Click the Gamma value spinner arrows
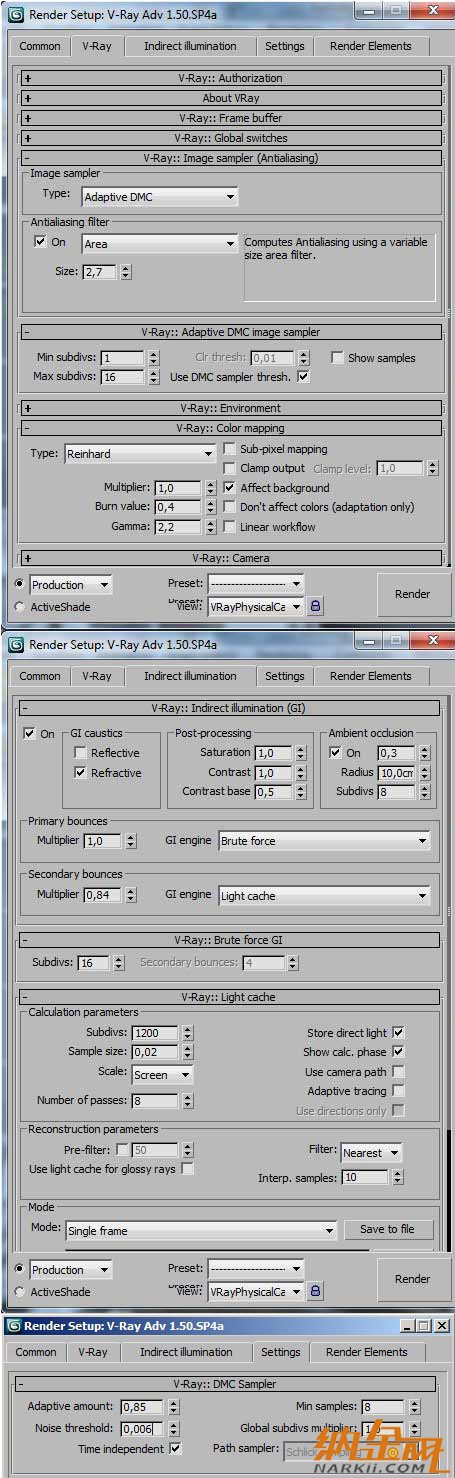Screen dimensions: 455x1478 [x=210, y=526]
